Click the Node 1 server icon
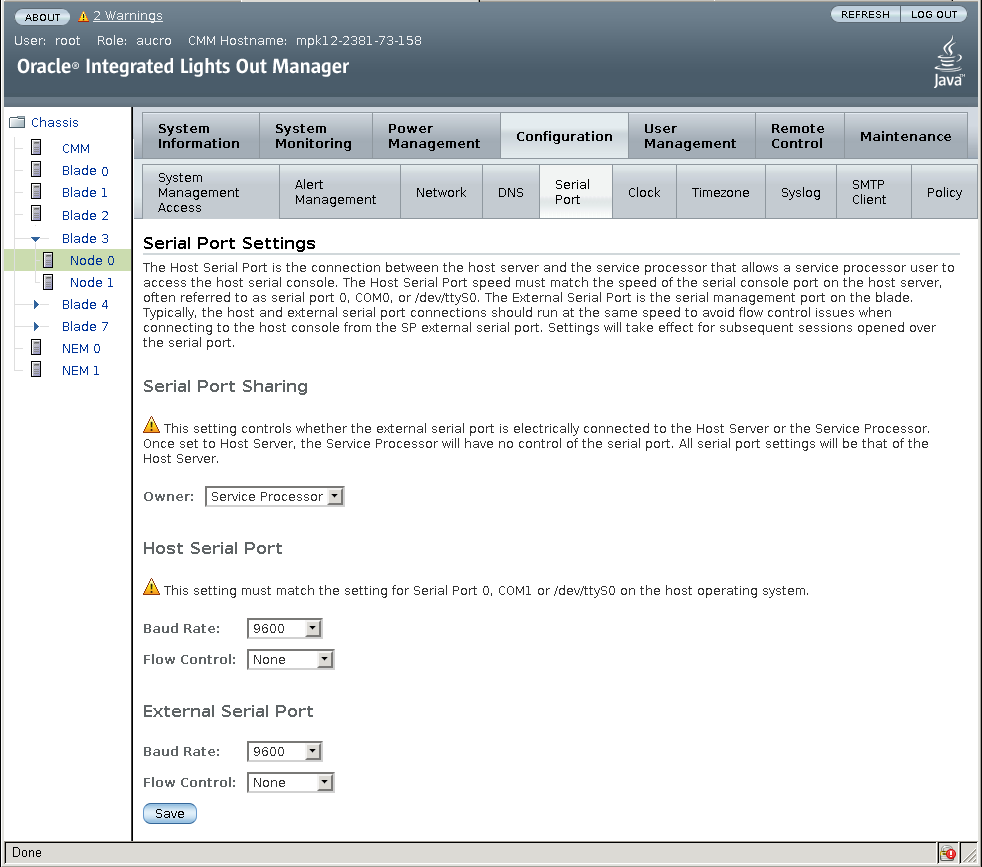Screen dimensions: 982x867 (x=48, y=282)
